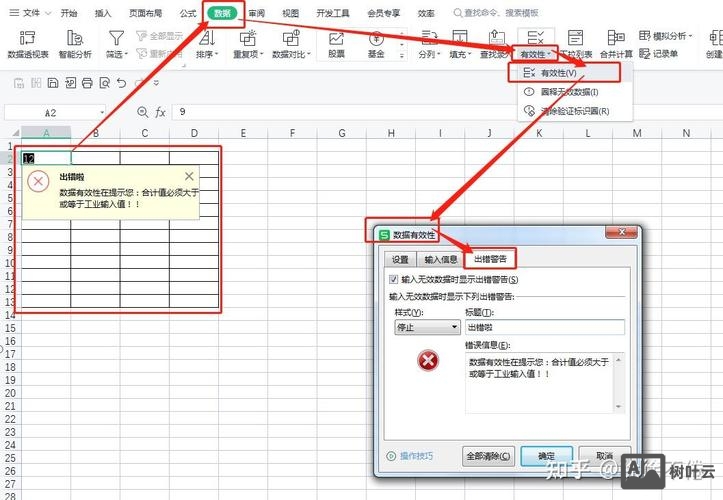Click the print preview icon in quick access toolbar
The width and height of the screenshot is (723, 500).
(105, 83)
